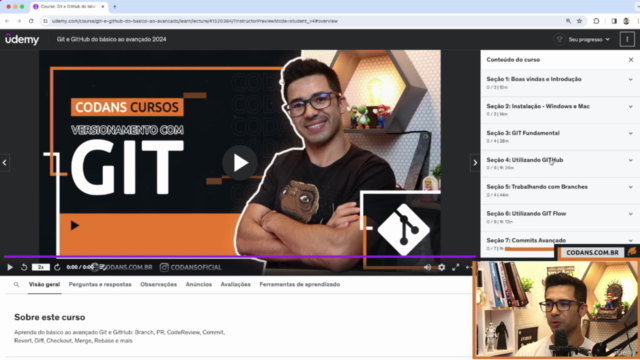Viewport: 640px width, 360px height.
Task: Switch to the Visão geral tab
Action: tap(44, 284)
